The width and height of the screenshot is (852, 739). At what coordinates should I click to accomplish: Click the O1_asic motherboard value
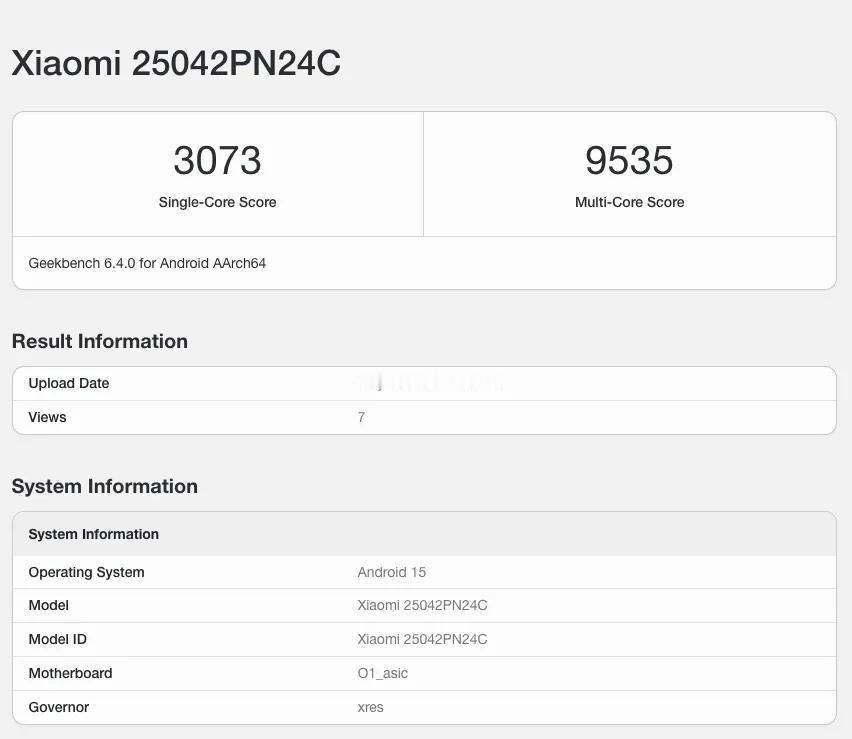click(x=383, y=673)
